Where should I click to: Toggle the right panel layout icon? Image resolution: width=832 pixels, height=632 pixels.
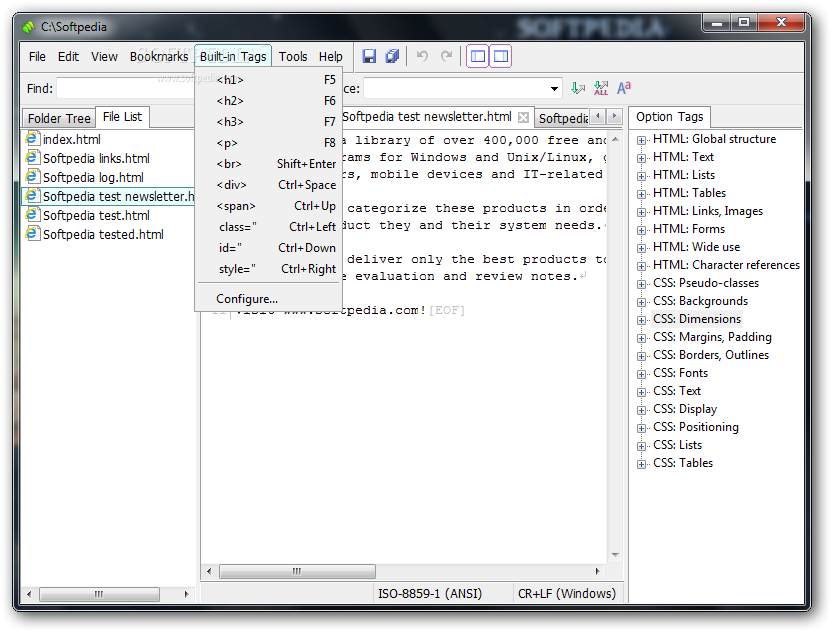501,56
